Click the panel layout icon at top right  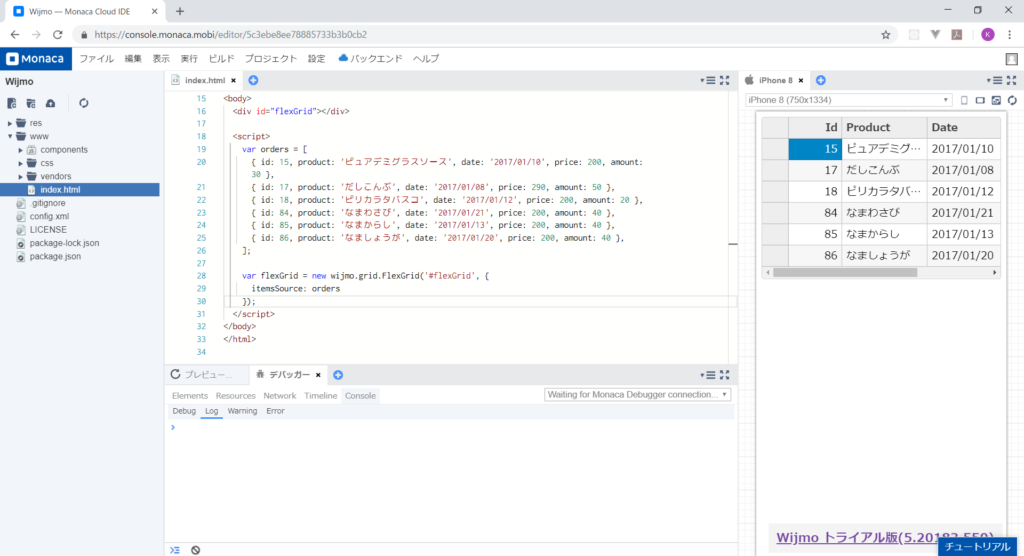1012,59
